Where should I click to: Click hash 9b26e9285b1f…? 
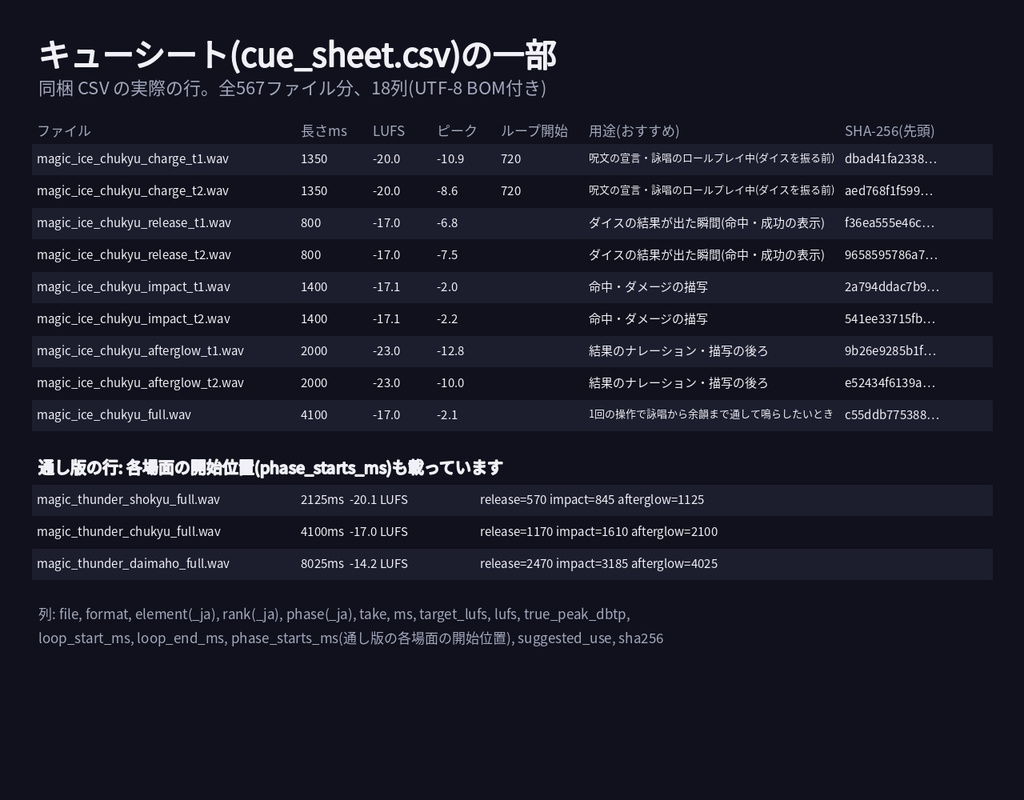point(890,351)
